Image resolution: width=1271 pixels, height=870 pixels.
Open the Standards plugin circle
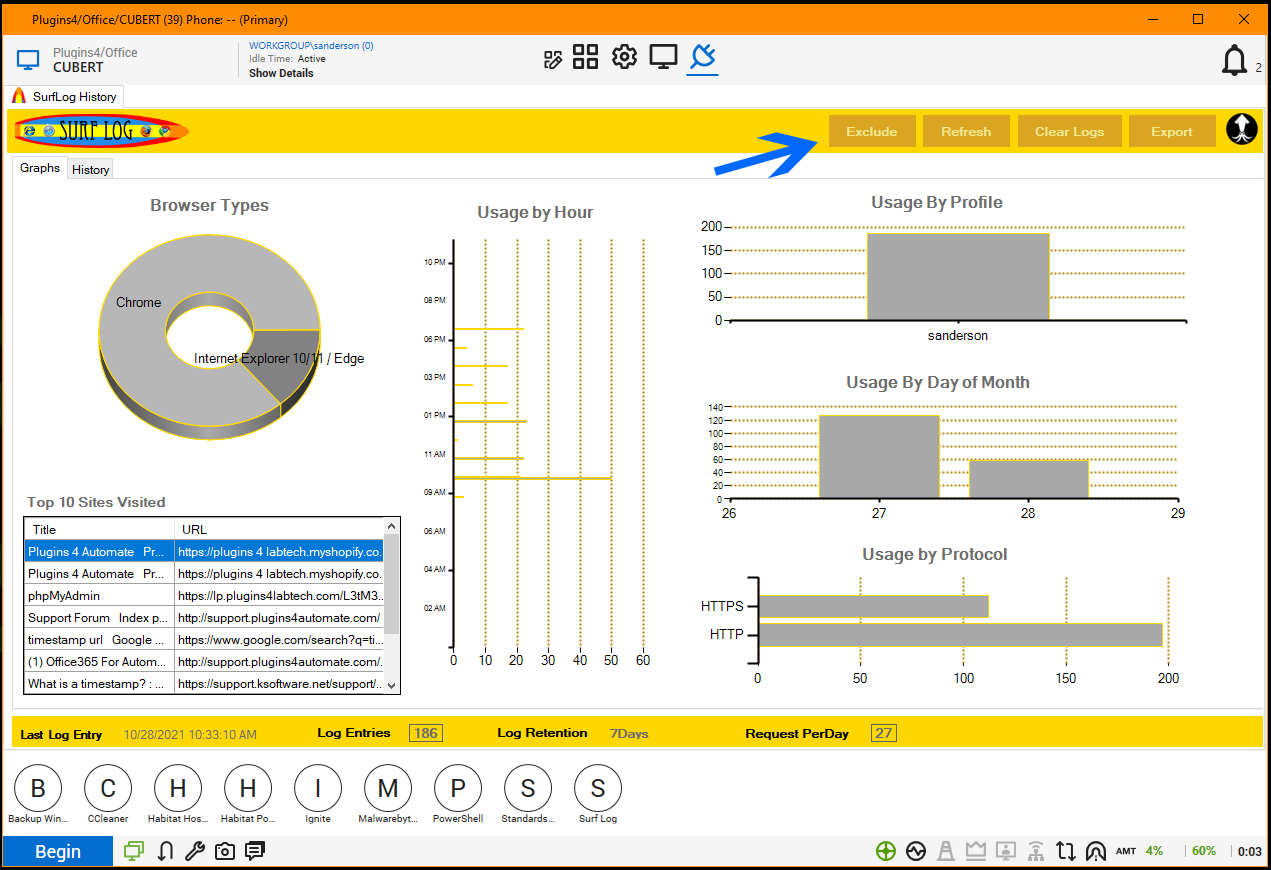coord(528,788)
